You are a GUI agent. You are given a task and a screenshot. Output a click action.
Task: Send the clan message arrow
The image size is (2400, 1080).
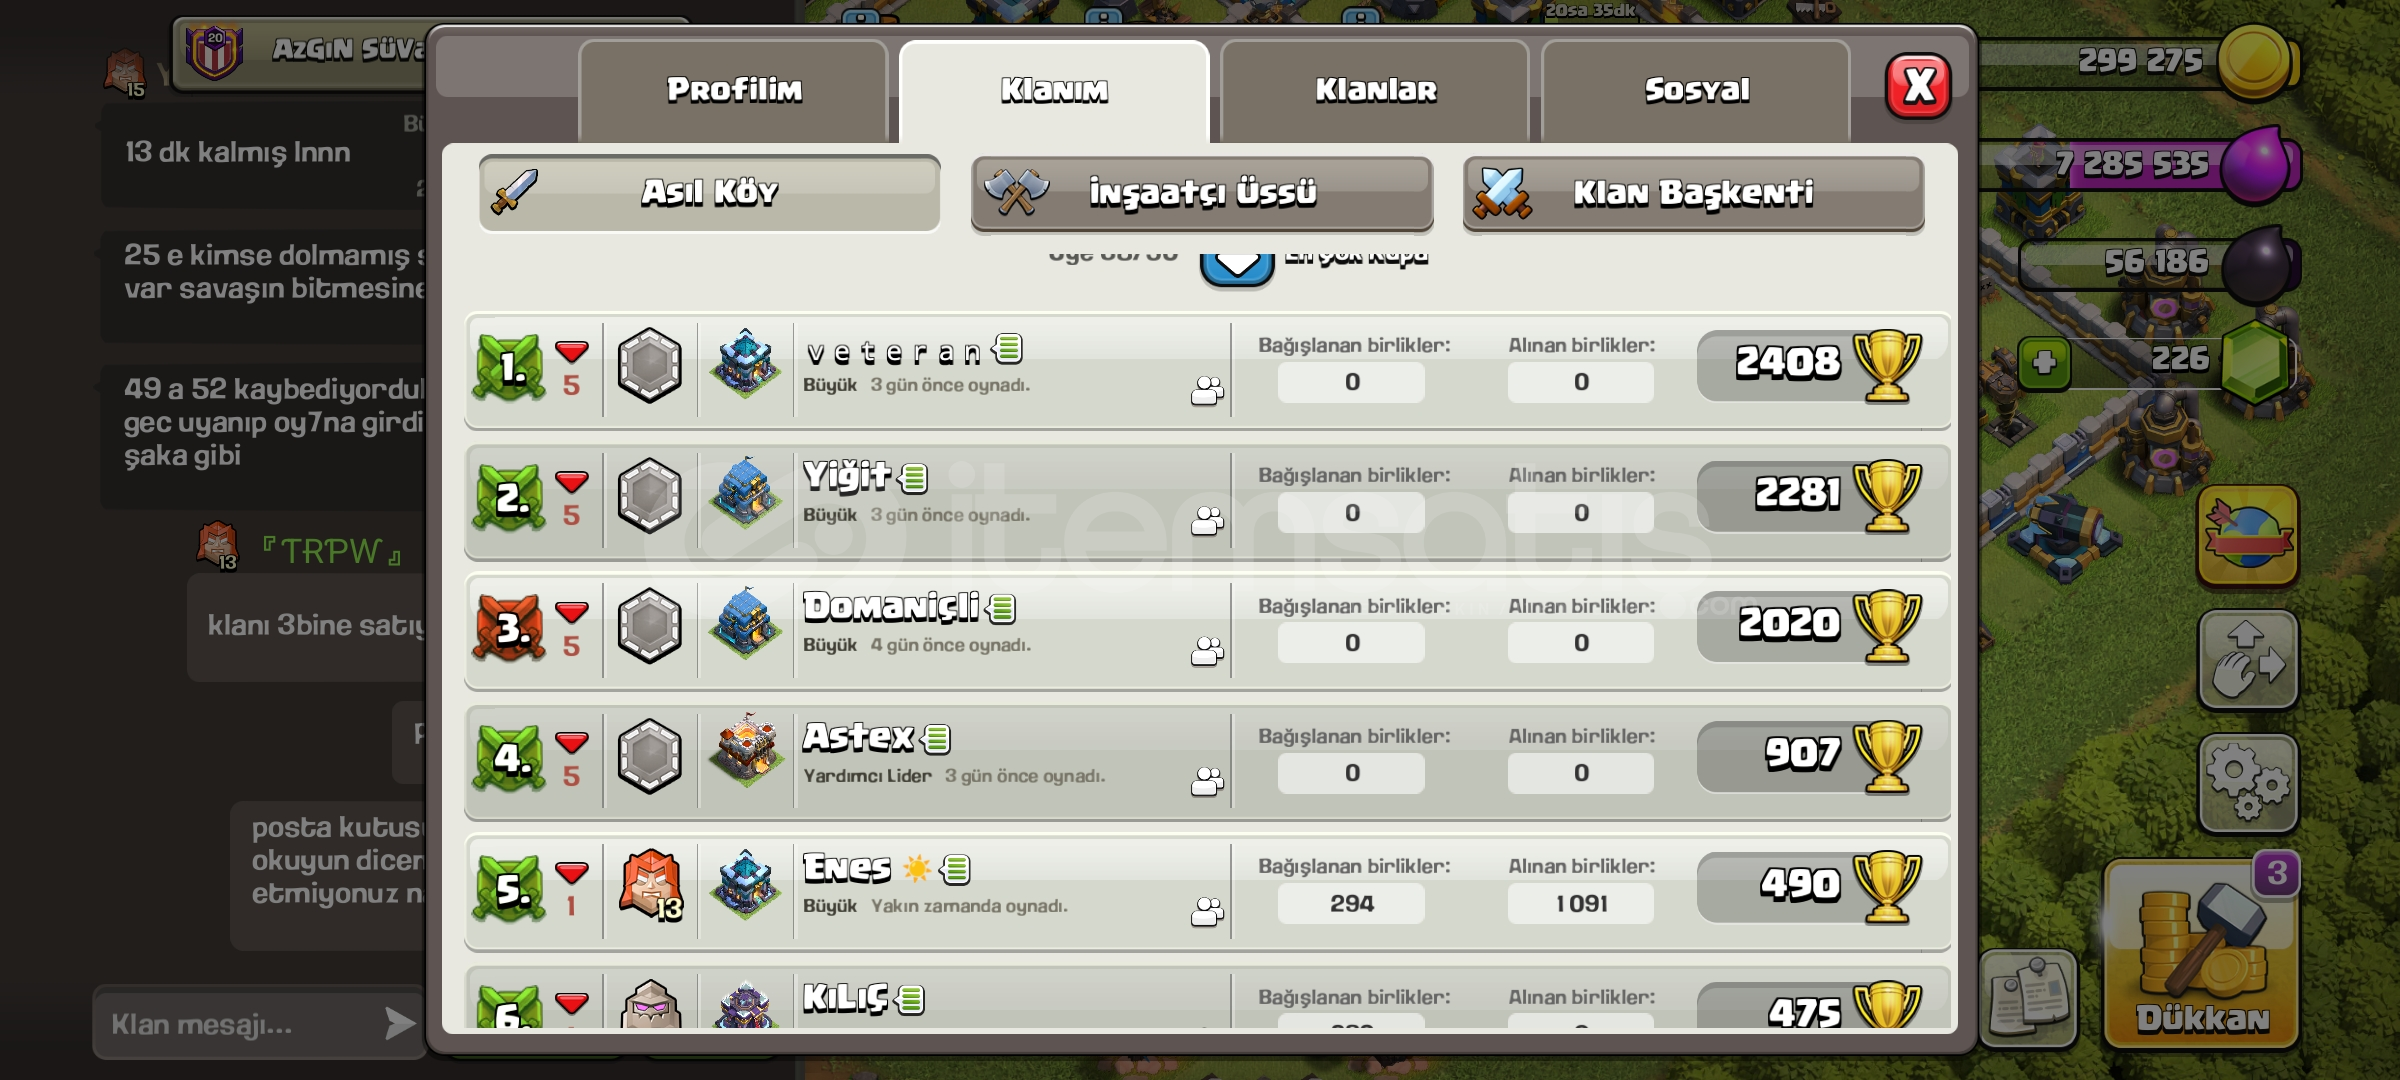(x=399, y=1023)
